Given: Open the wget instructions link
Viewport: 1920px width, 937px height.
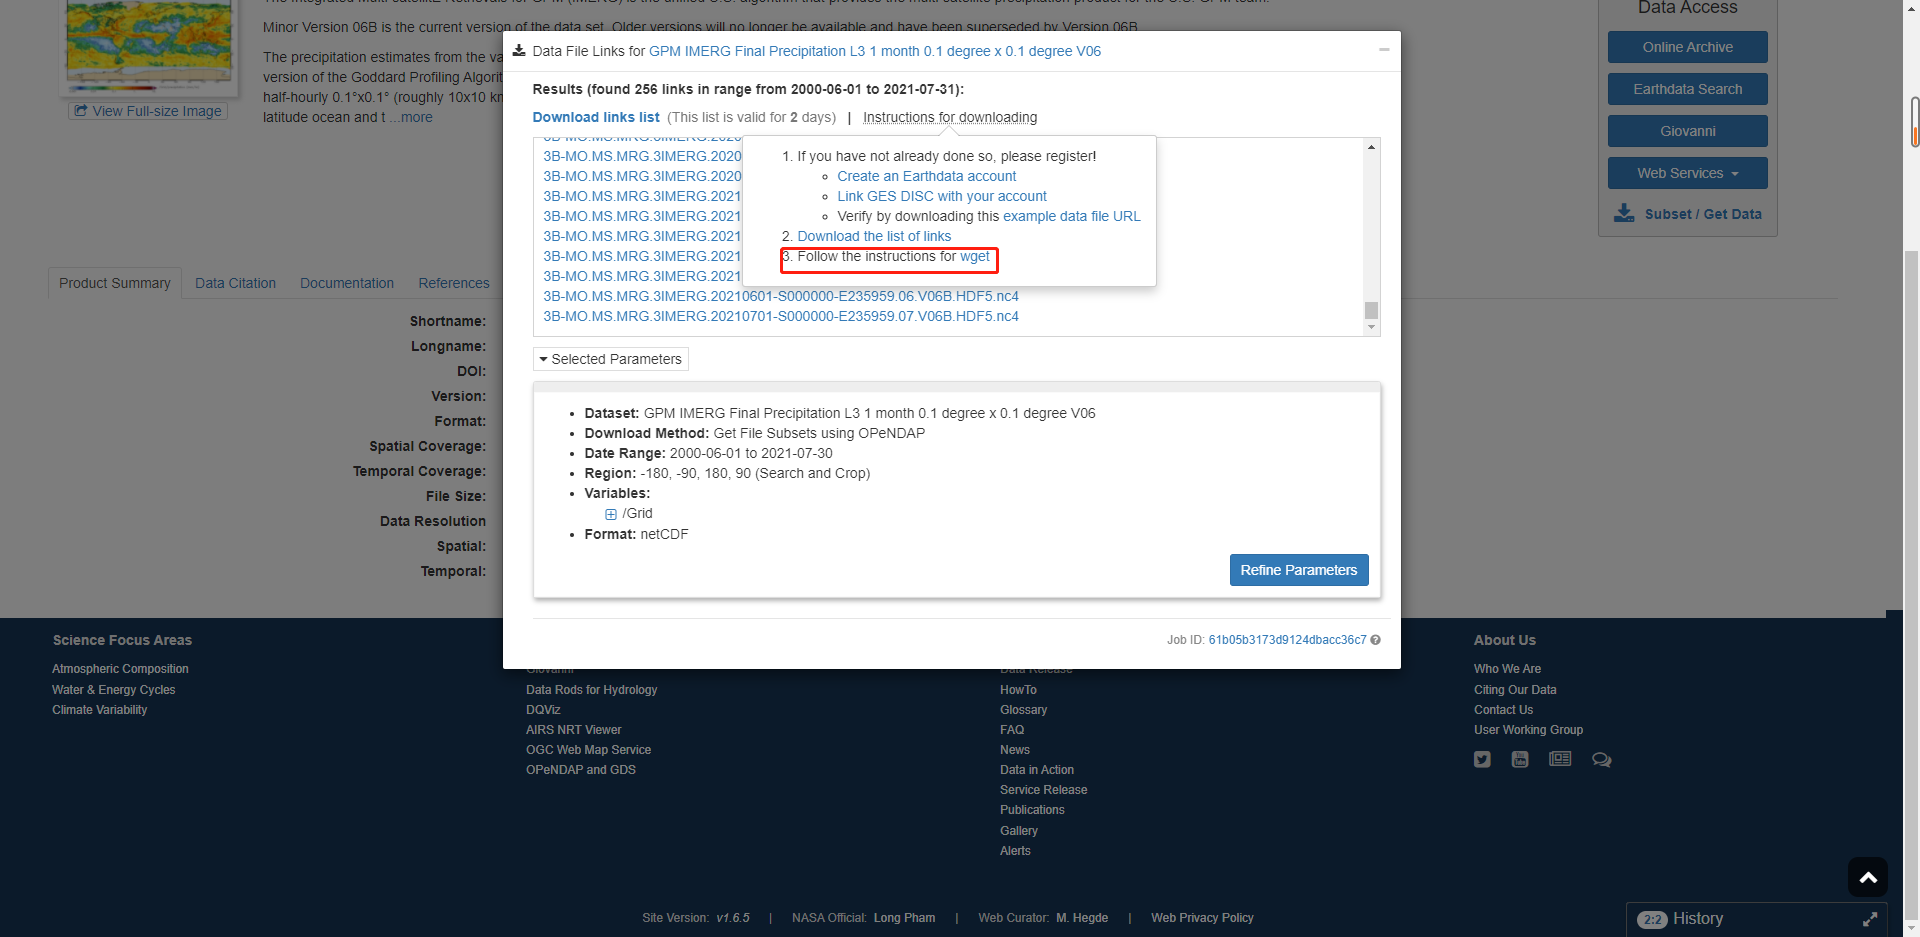Looking at the screenshot, I should click(975, 257).
